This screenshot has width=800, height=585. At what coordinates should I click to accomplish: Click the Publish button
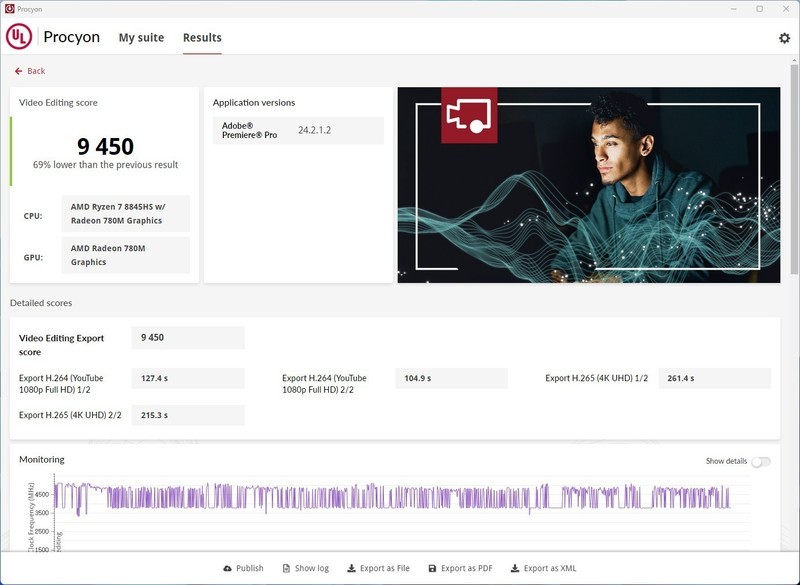click(249, 568)
